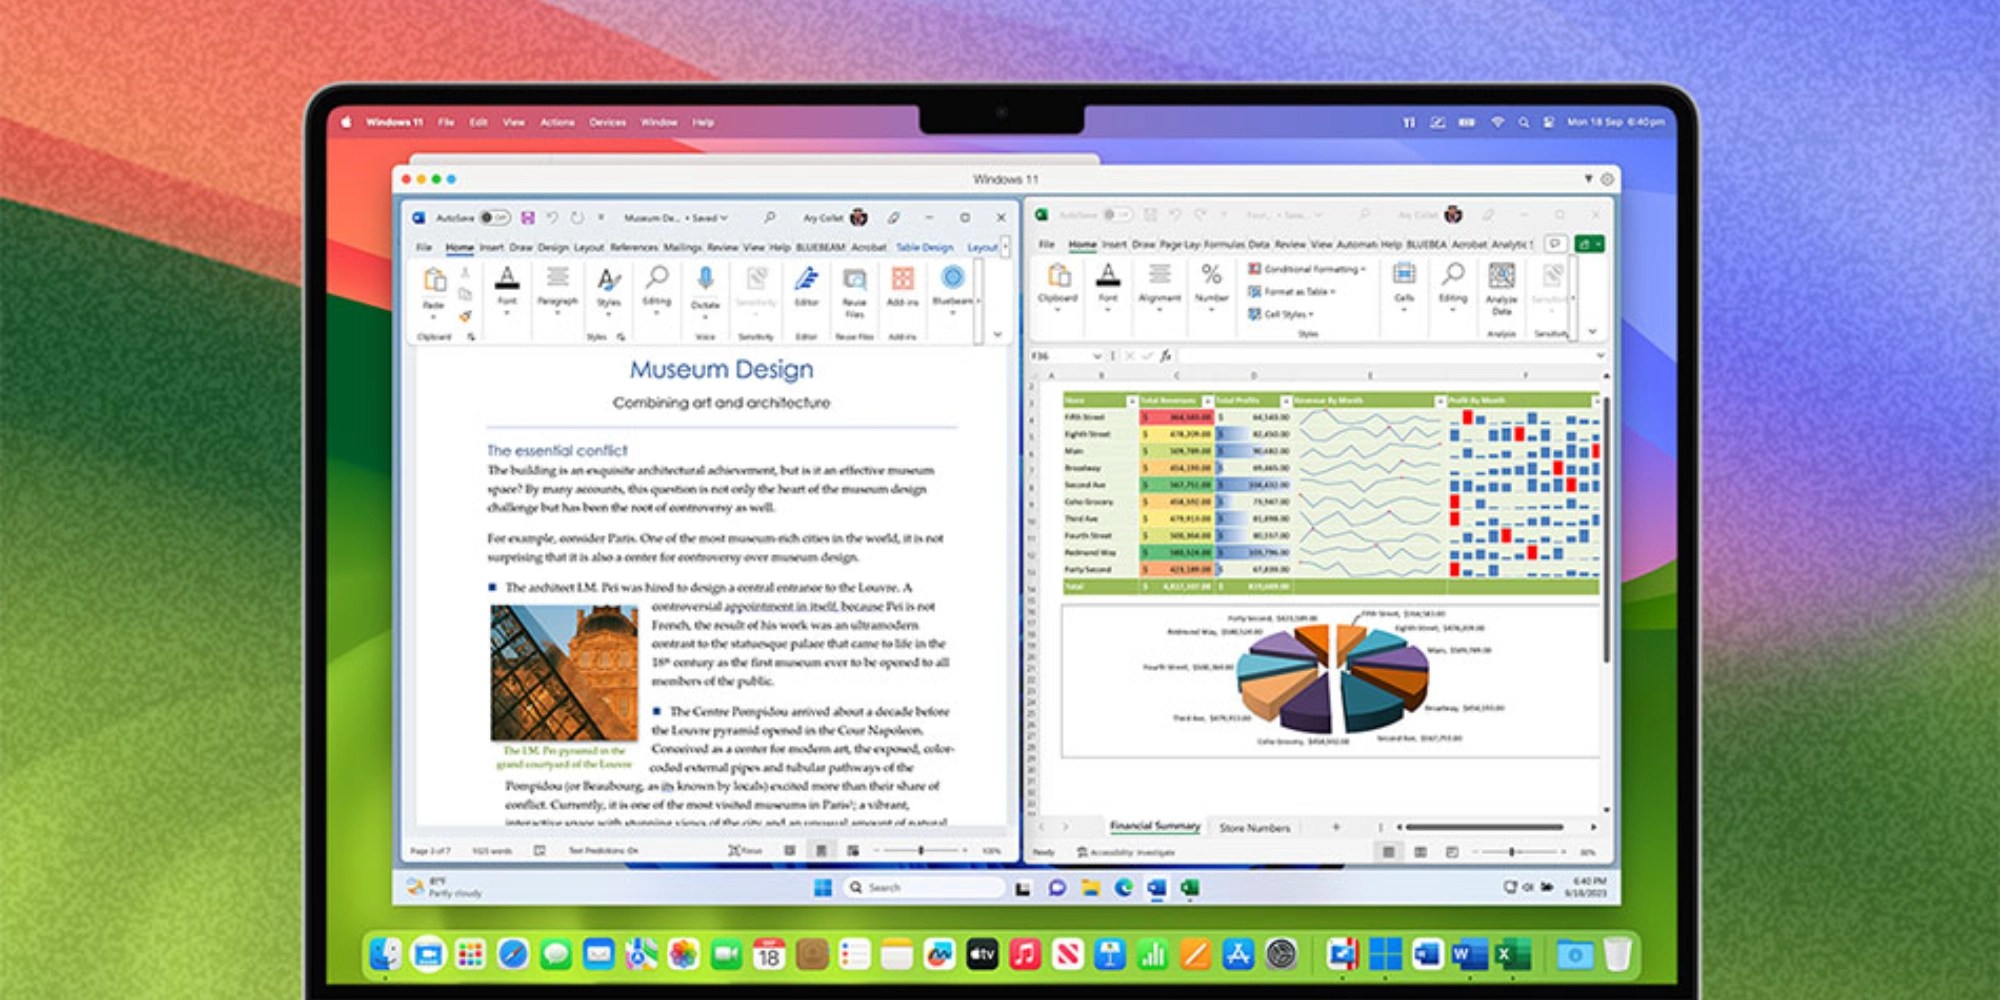The image size is (2000, 1000).
Task: Expand Excel Name Box dropdown arrow
Action: [x=1097, y=355]
